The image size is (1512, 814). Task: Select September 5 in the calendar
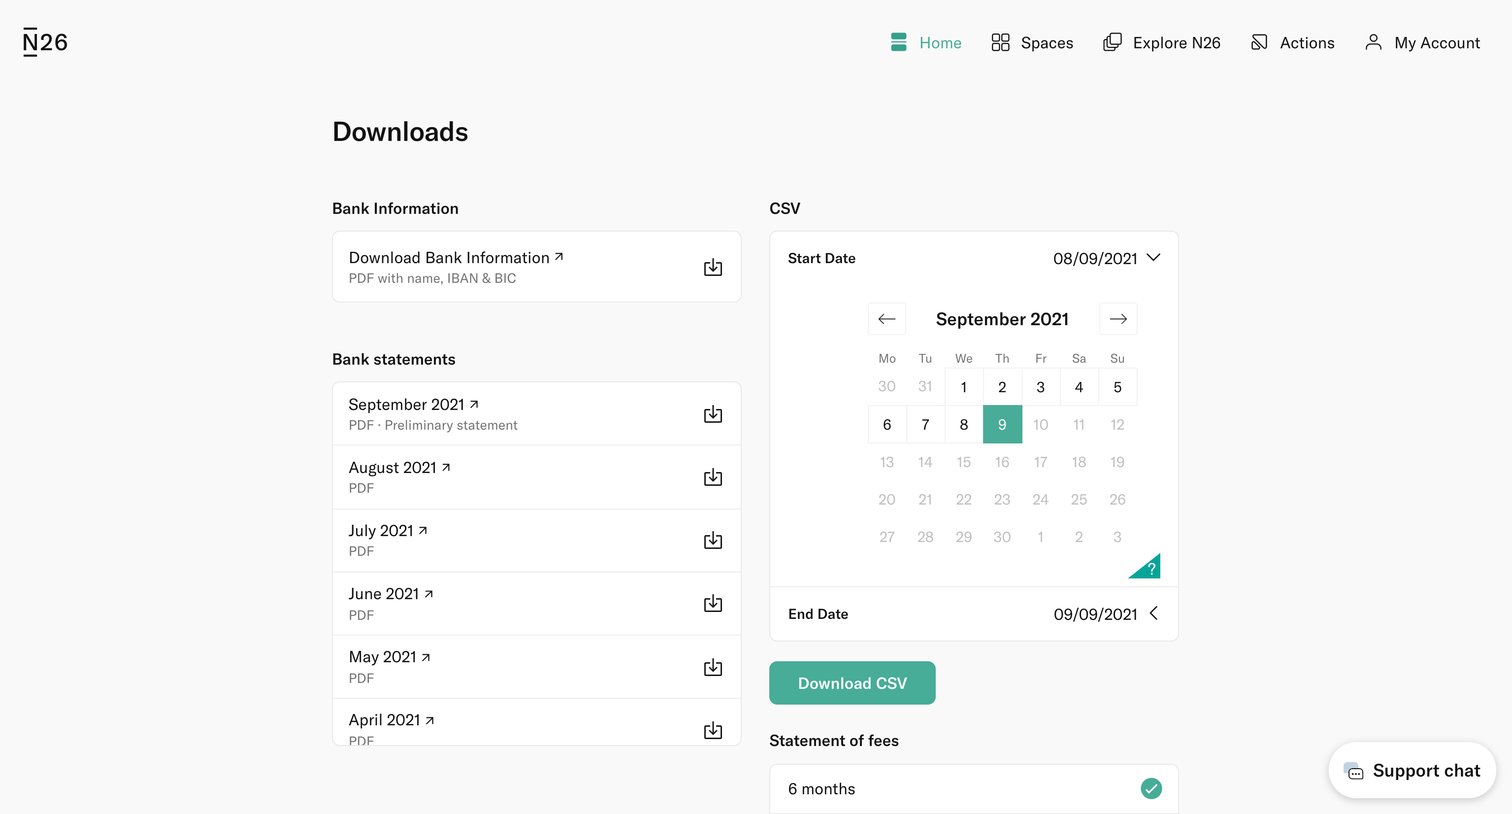(x=1118, y=387)
